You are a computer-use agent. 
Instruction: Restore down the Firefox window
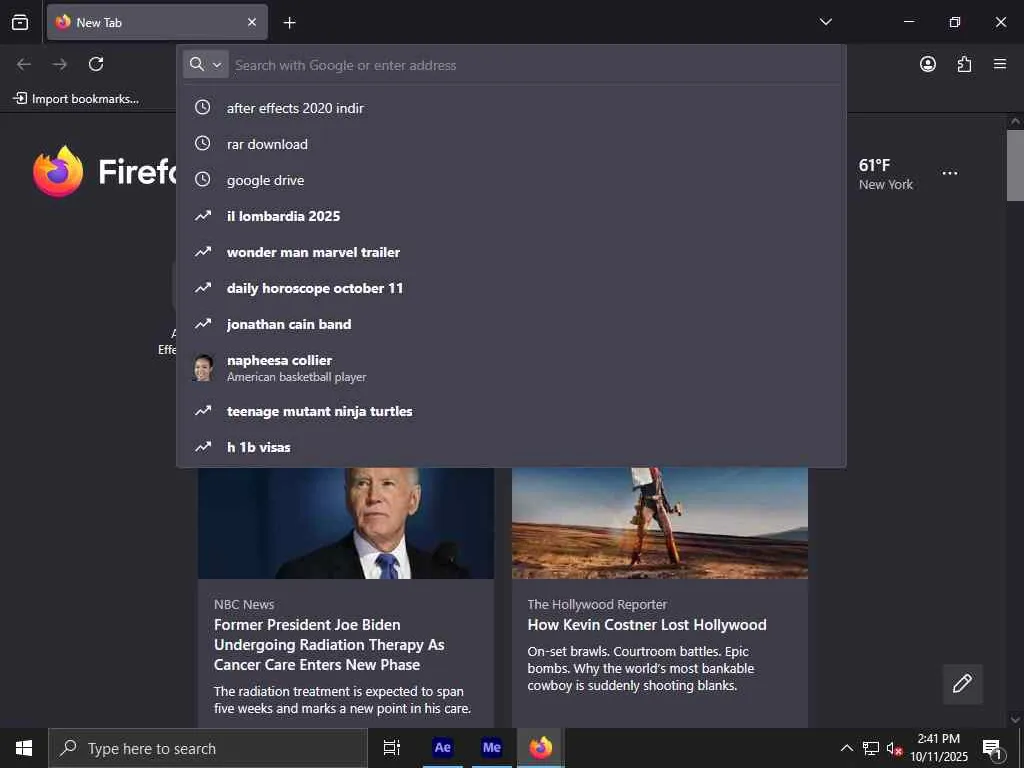(955, 22)
